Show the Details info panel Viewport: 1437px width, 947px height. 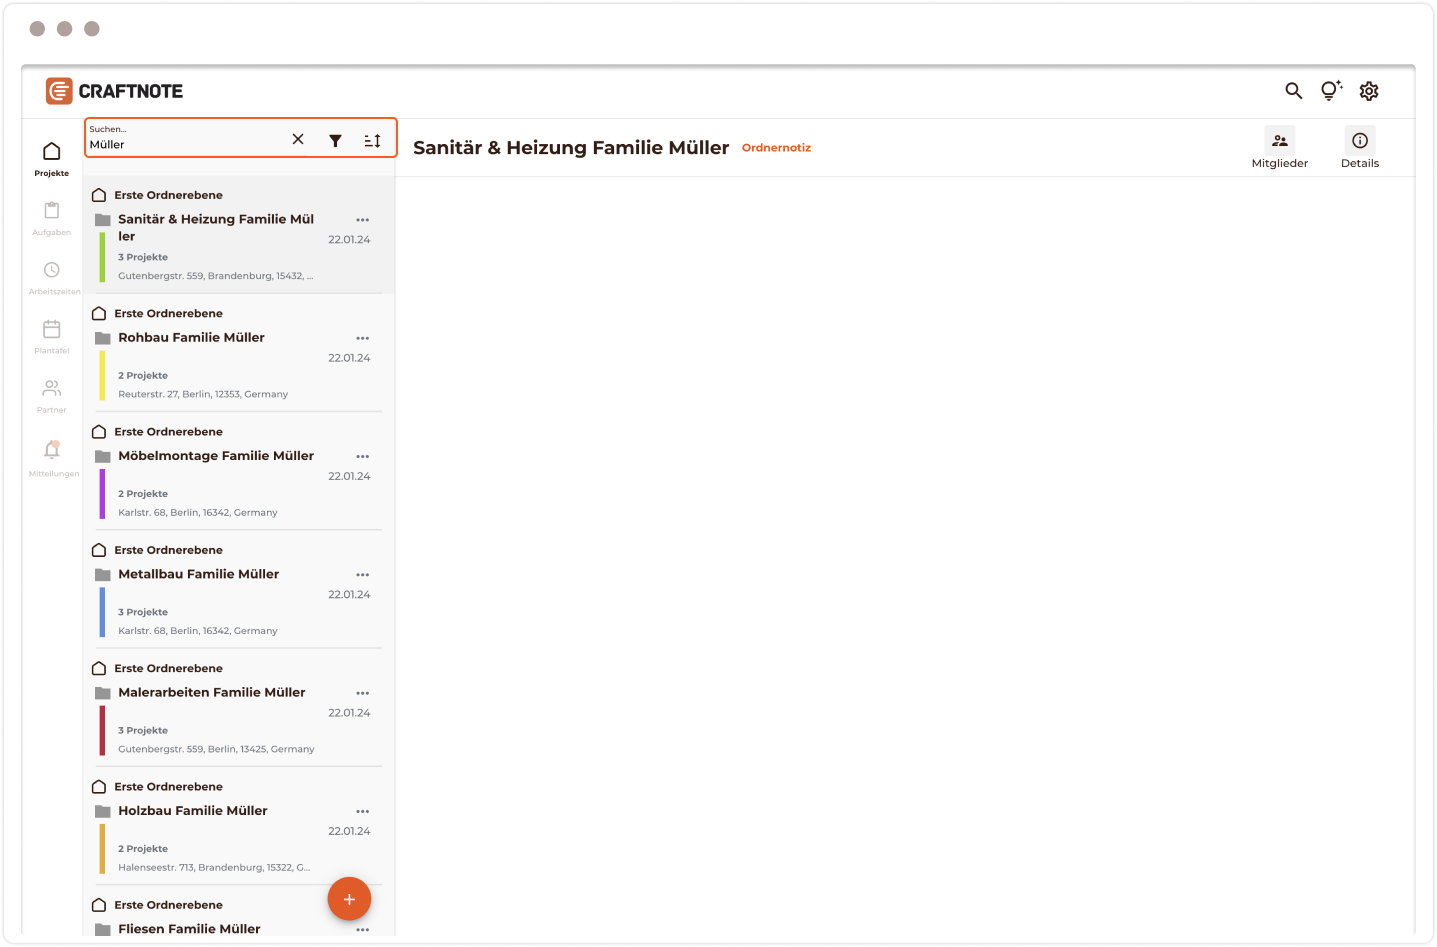tap(1359, 148)
